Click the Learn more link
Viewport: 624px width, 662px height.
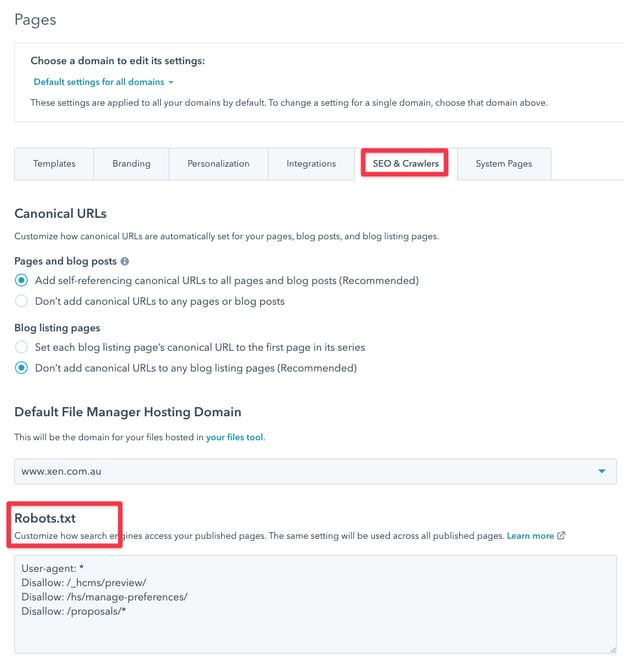point(530,536)
